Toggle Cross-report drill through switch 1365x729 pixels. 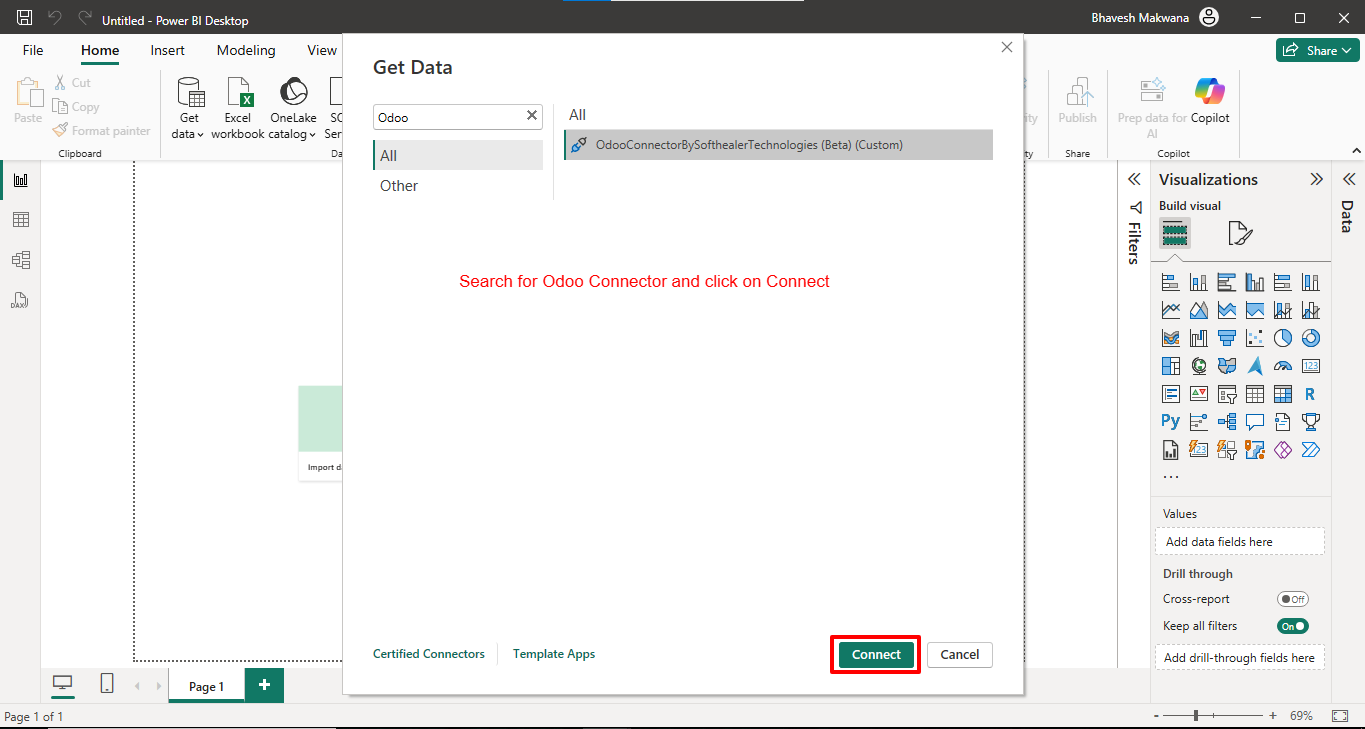tap(1293, 599)
